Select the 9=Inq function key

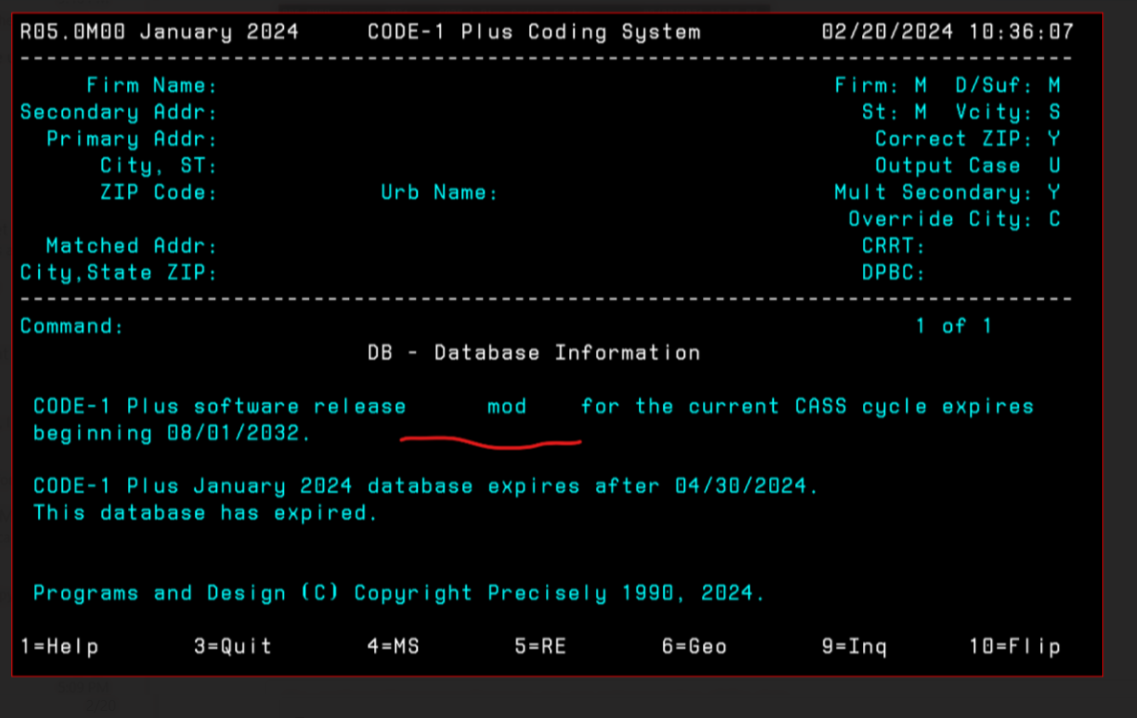(x=854, y=646)
